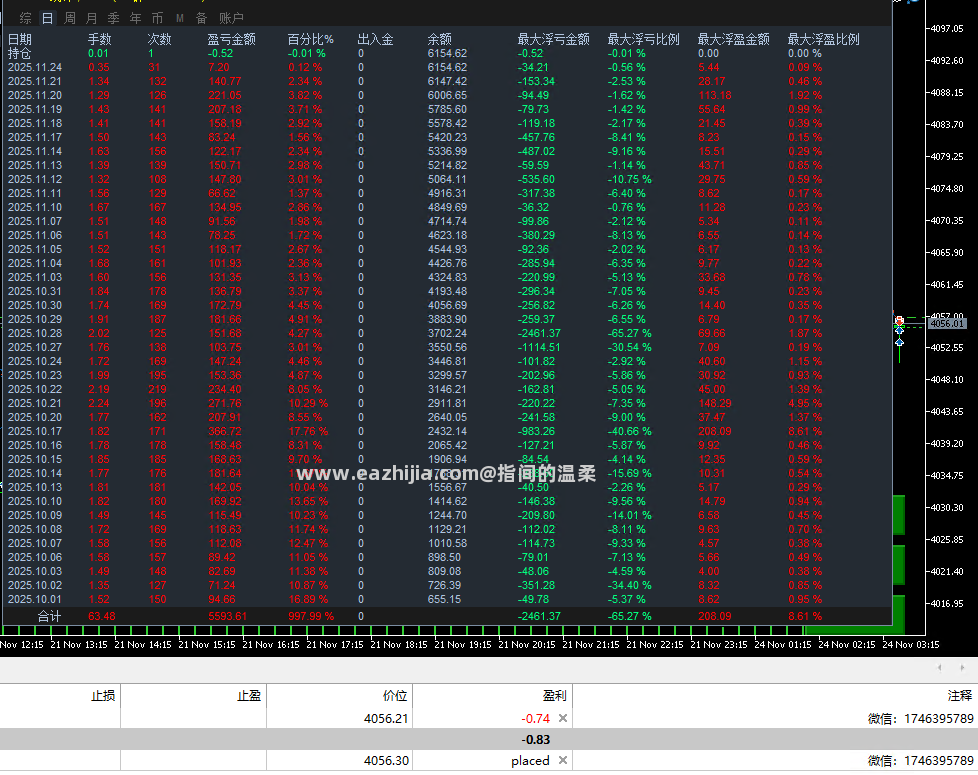978x775 pixels.
Task: Open the 周 weekly statistics tab
Action: click(70, 18)
